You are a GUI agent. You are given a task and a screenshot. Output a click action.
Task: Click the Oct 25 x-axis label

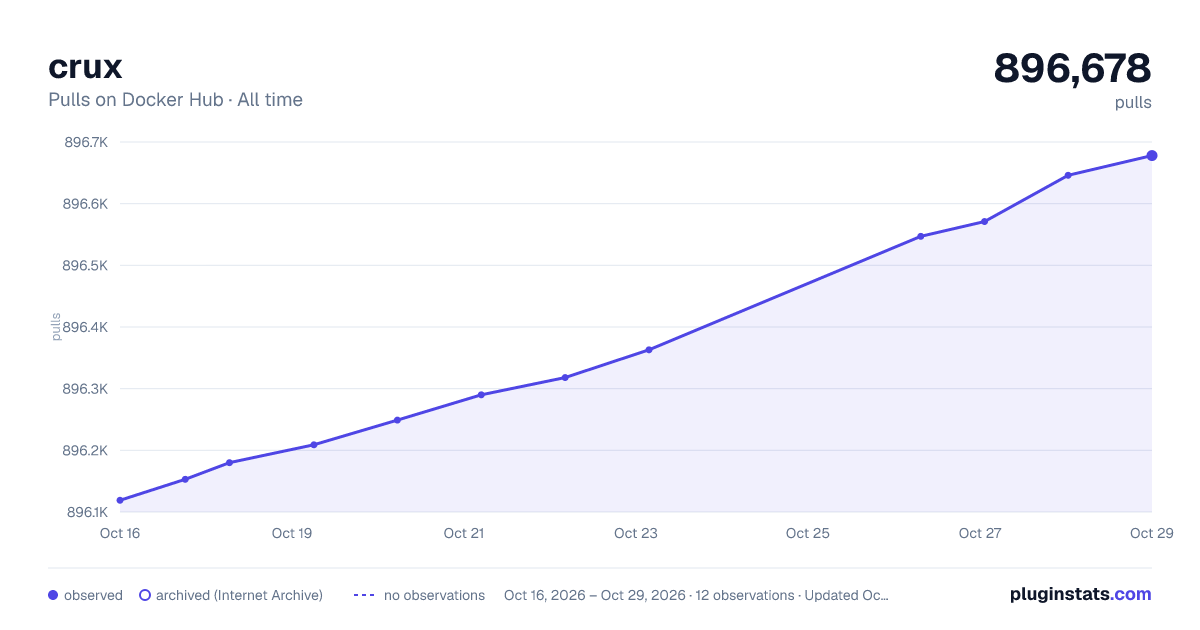(808, 533)
